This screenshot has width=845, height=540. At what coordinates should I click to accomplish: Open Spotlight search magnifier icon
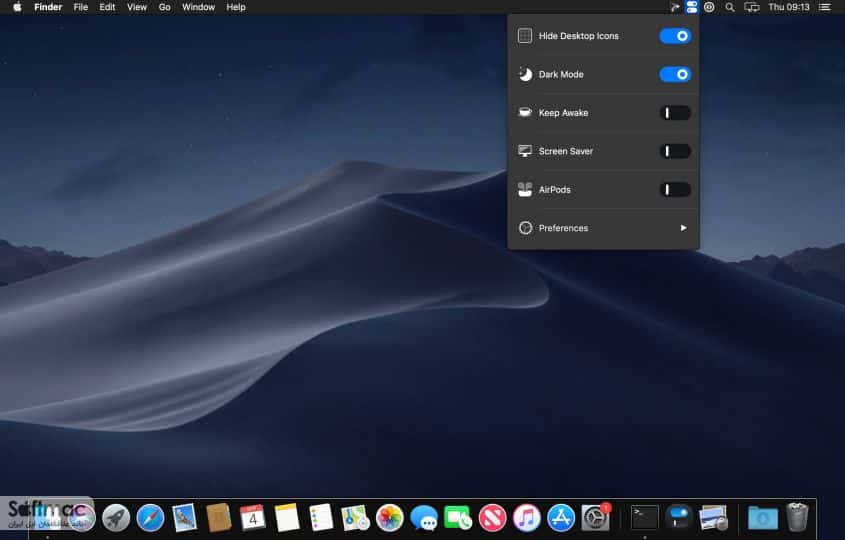[x=730, y=7]
